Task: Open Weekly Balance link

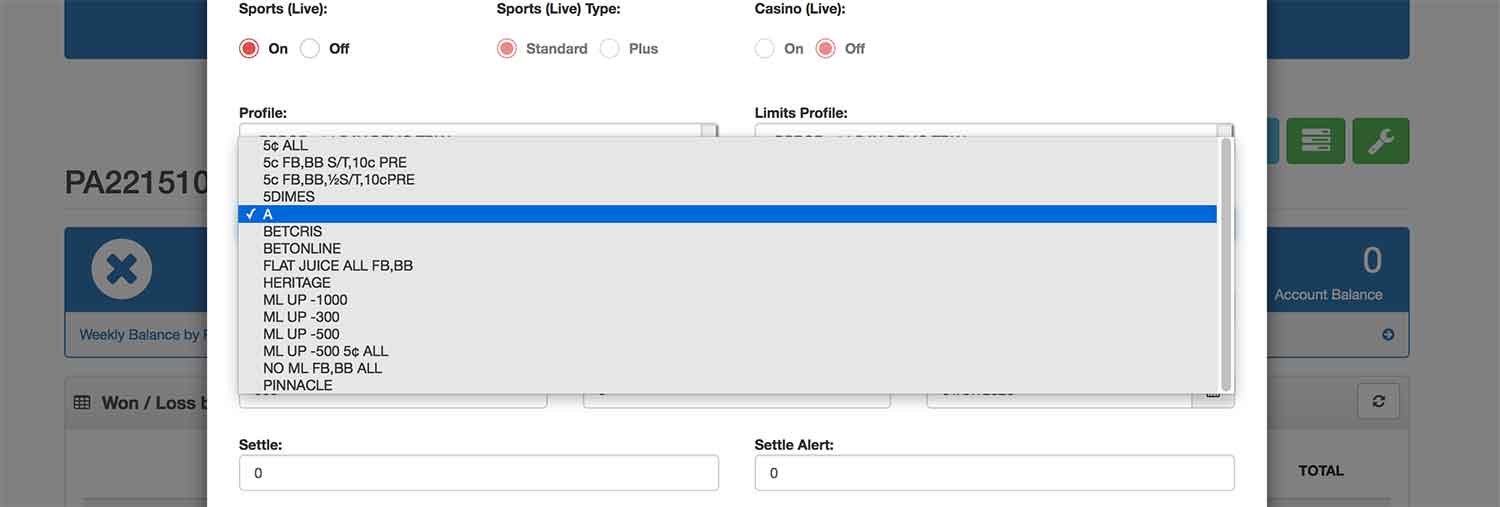Action: click(140, 335)
